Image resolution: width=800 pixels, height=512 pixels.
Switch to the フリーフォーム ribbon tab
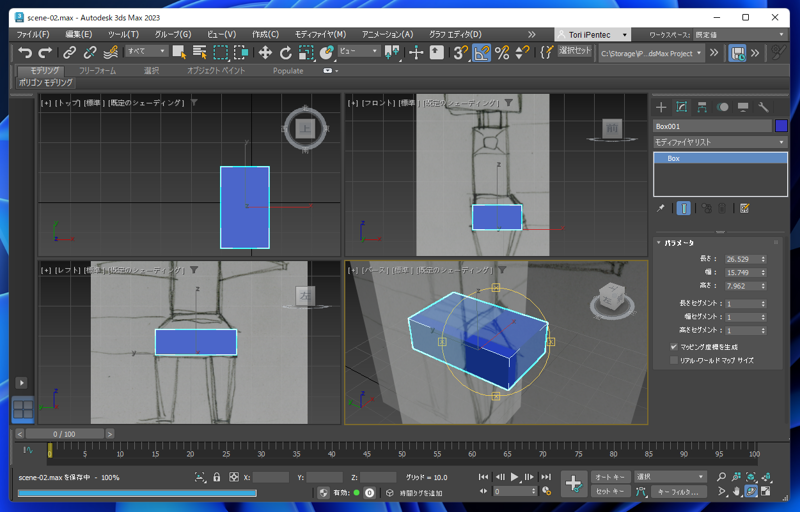(x=97, y=70)
